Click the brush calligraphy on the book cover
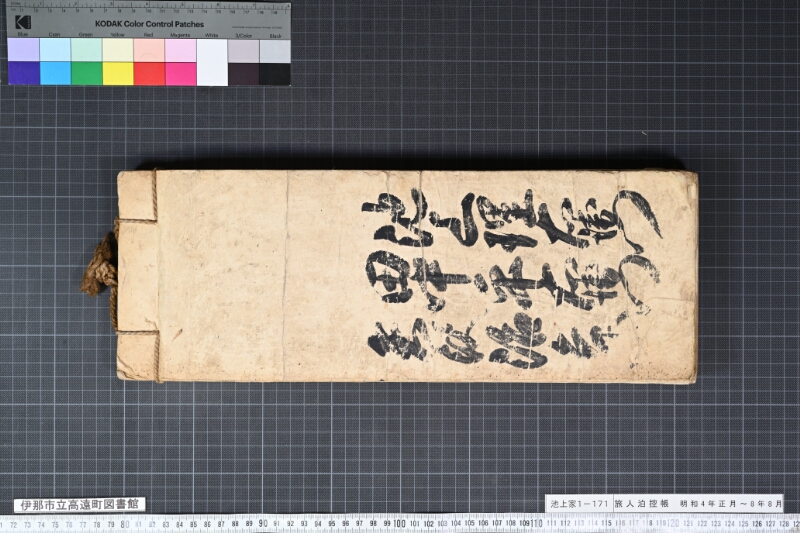Screen dimensions: 800x533 (513, 278)
